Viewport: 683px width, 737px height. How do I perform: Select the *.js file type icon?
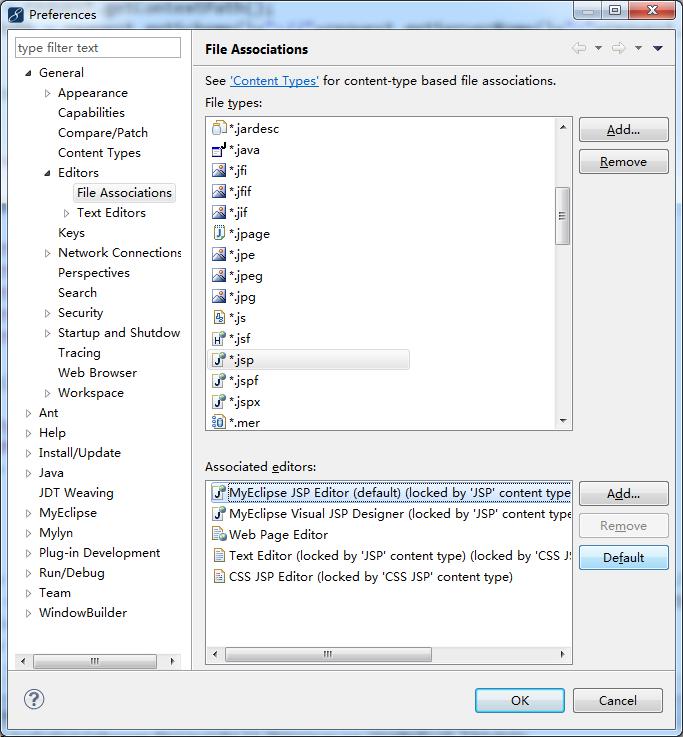[x=219, y=317]
